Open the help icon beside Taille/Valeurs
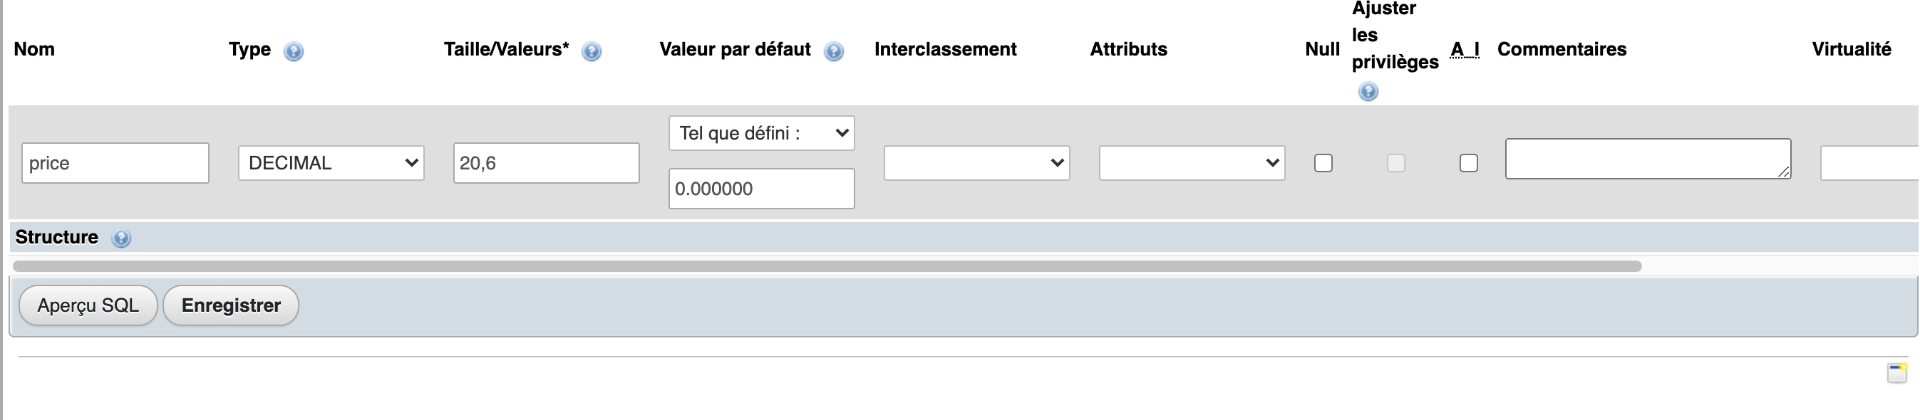 coord(591,51)
